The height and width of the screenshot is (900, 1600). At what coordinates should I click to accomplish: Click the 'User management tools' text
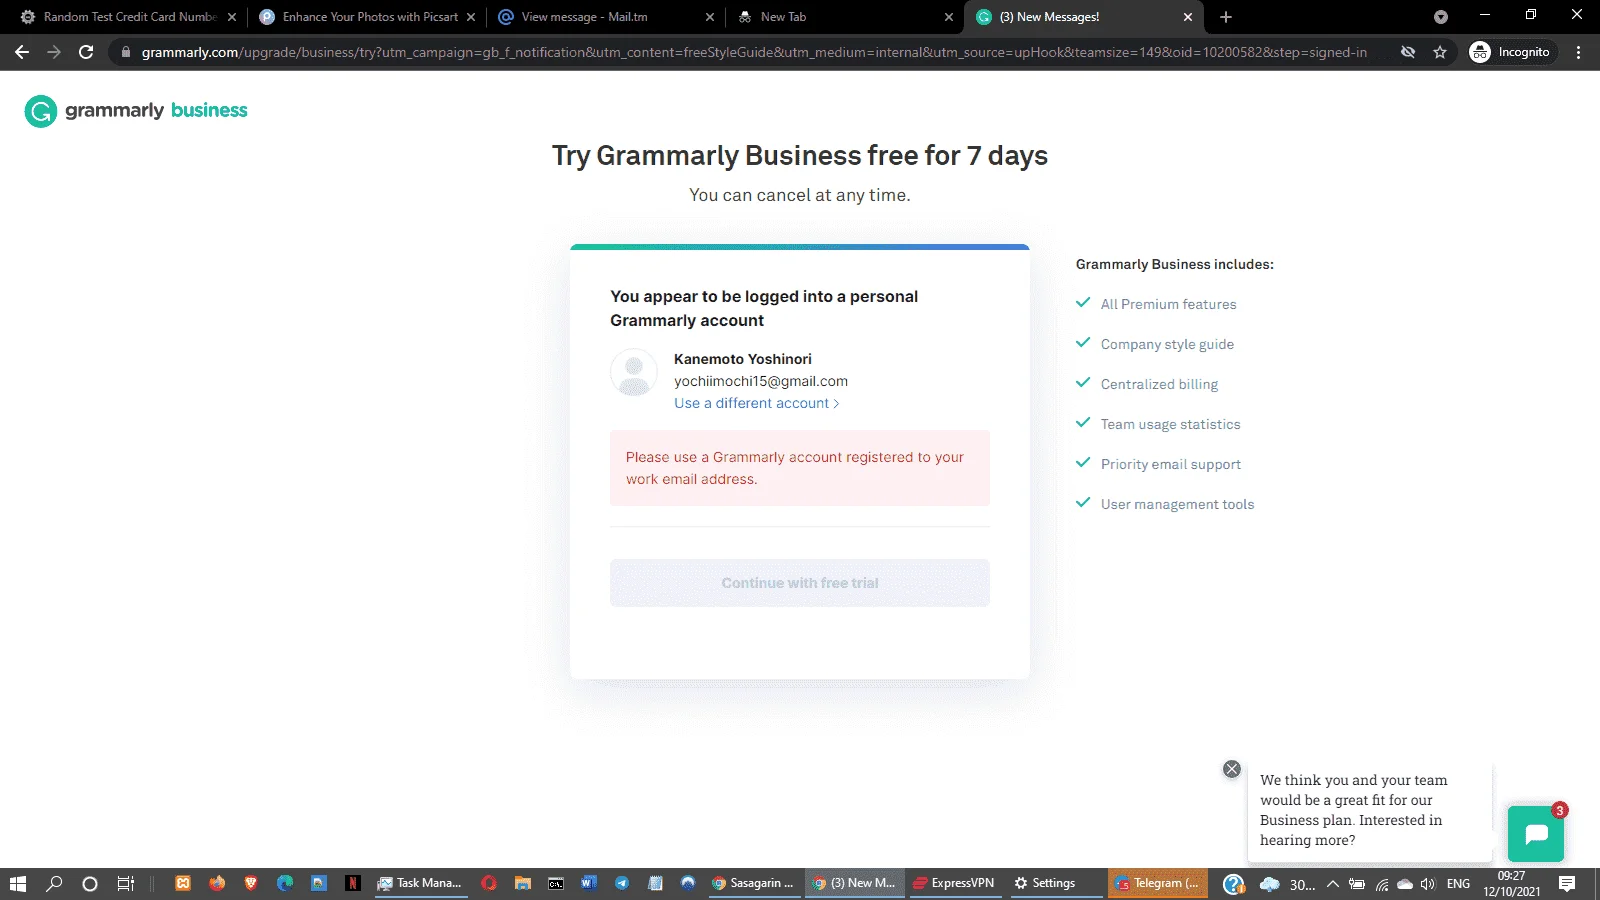click(x=1177, y=504)
